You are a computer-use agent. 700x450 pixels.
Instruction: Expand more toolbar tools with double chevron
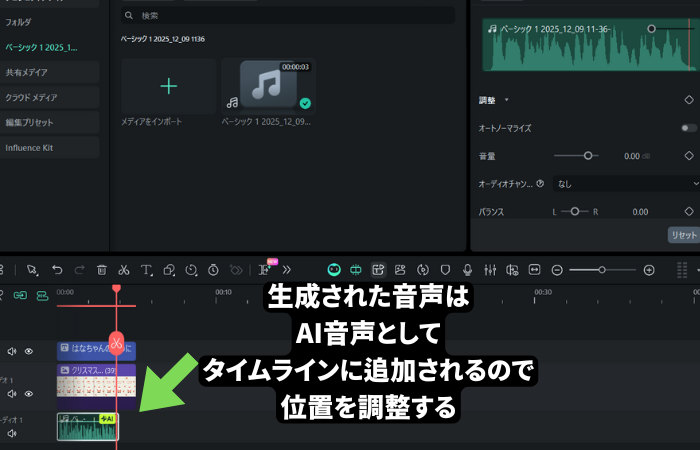pos(287,270)
